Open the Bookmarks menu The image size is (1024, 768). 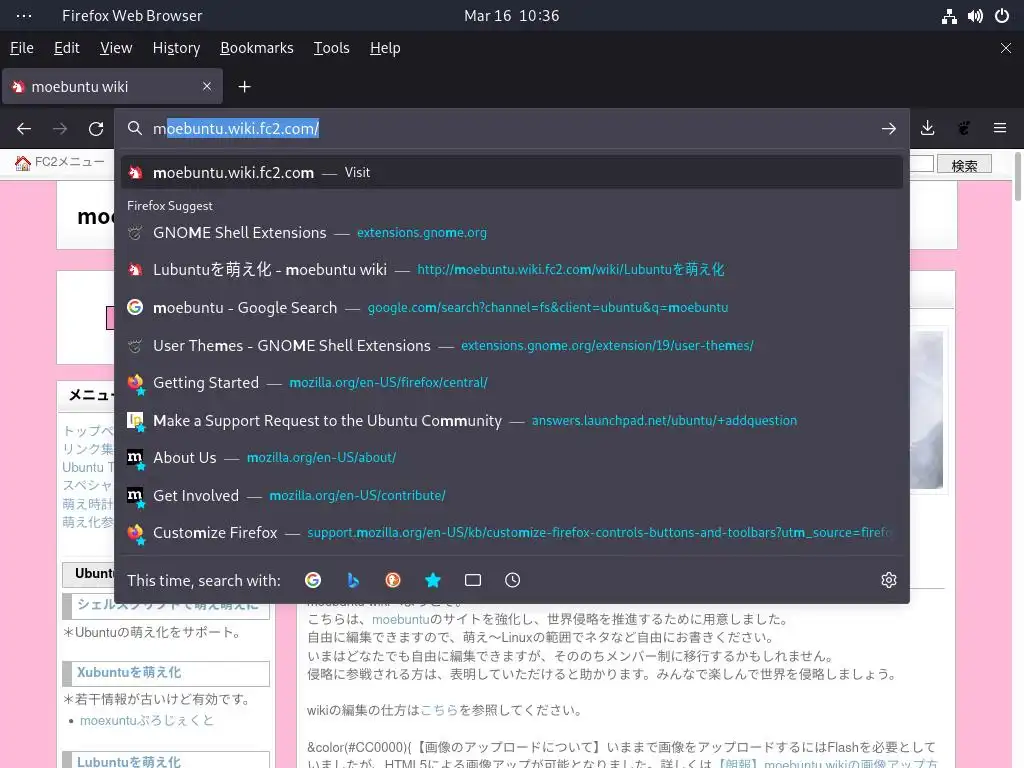click(x=257, y=48)
